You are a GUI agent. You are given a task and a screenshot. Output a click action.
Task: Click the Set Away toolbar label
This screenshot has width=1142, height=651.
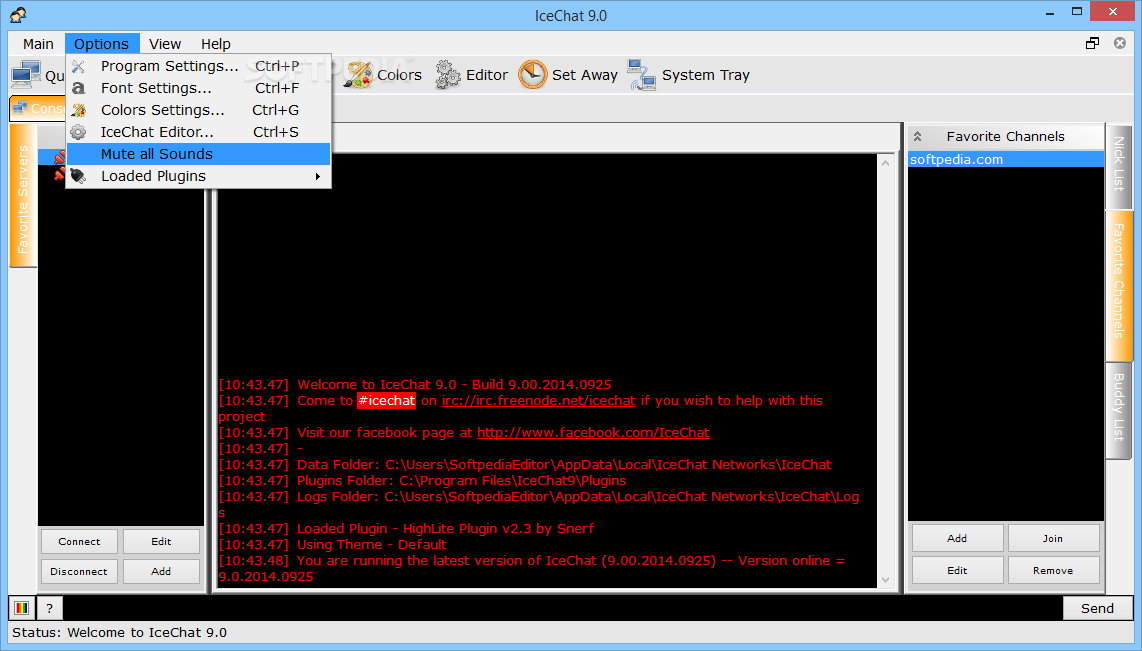click(x=585, y=75)
